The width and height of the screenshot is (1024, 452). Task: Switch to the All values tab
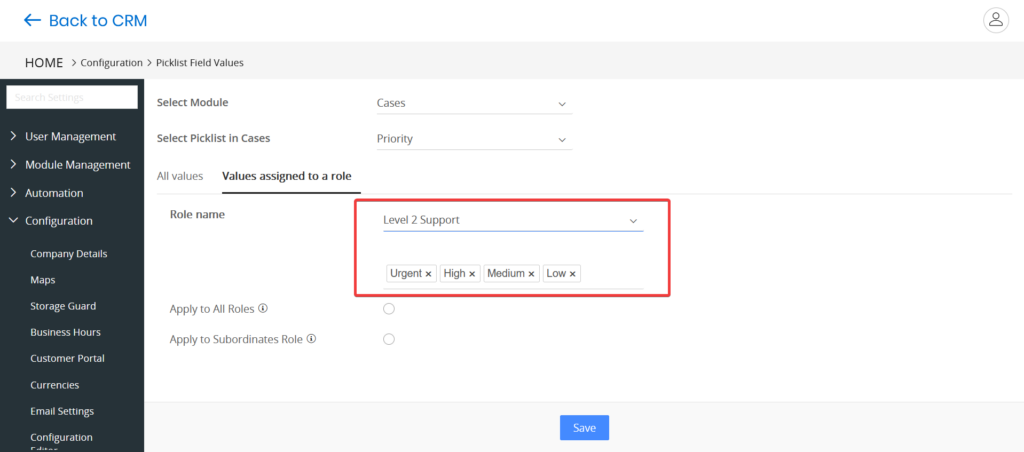tap(180, 176)
